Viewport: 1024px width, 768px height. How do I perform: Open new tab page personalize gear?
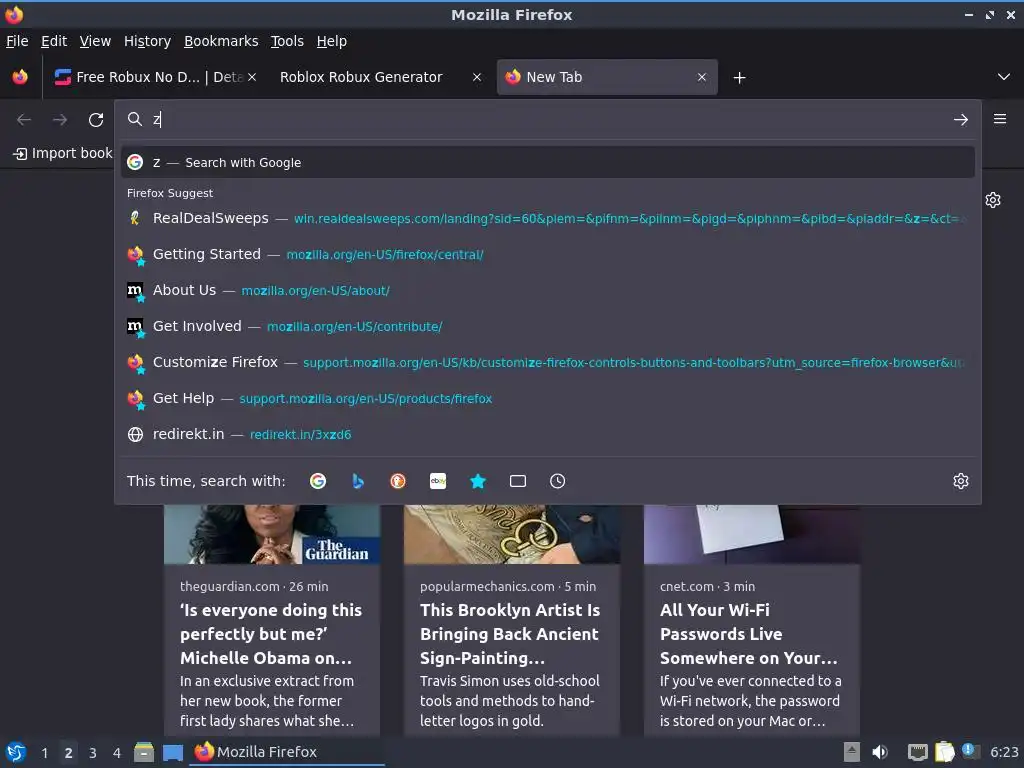(x=993, y=200)
